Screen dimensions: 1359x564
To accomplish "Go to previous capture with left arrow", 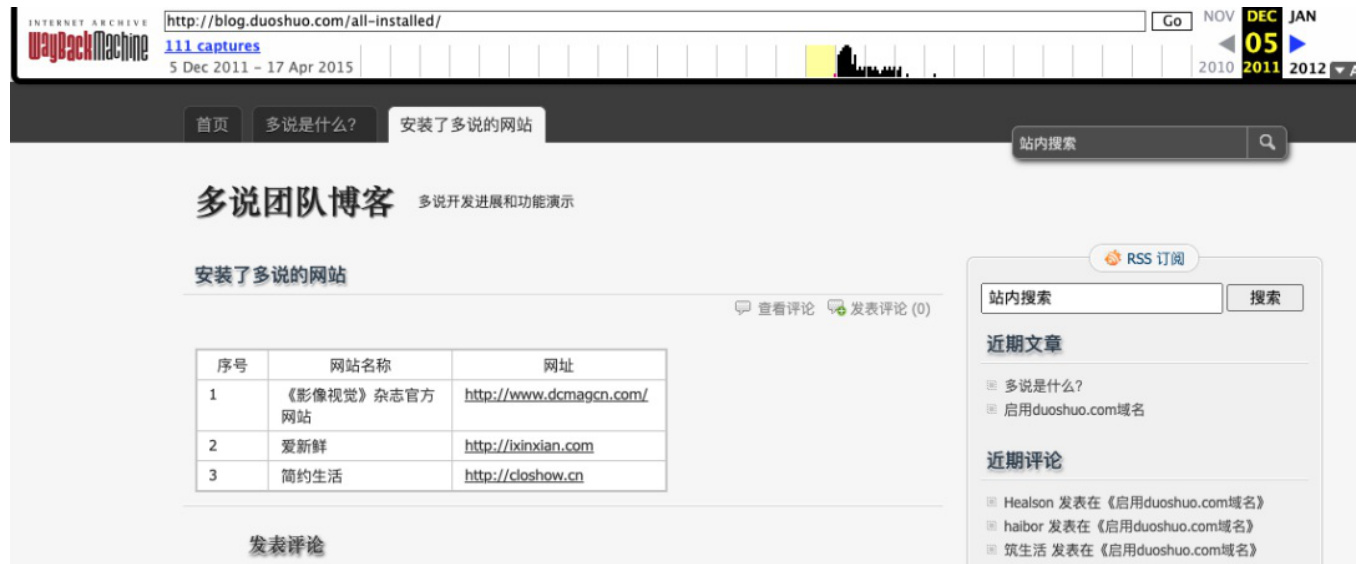I will click(x=1226, y=43).
